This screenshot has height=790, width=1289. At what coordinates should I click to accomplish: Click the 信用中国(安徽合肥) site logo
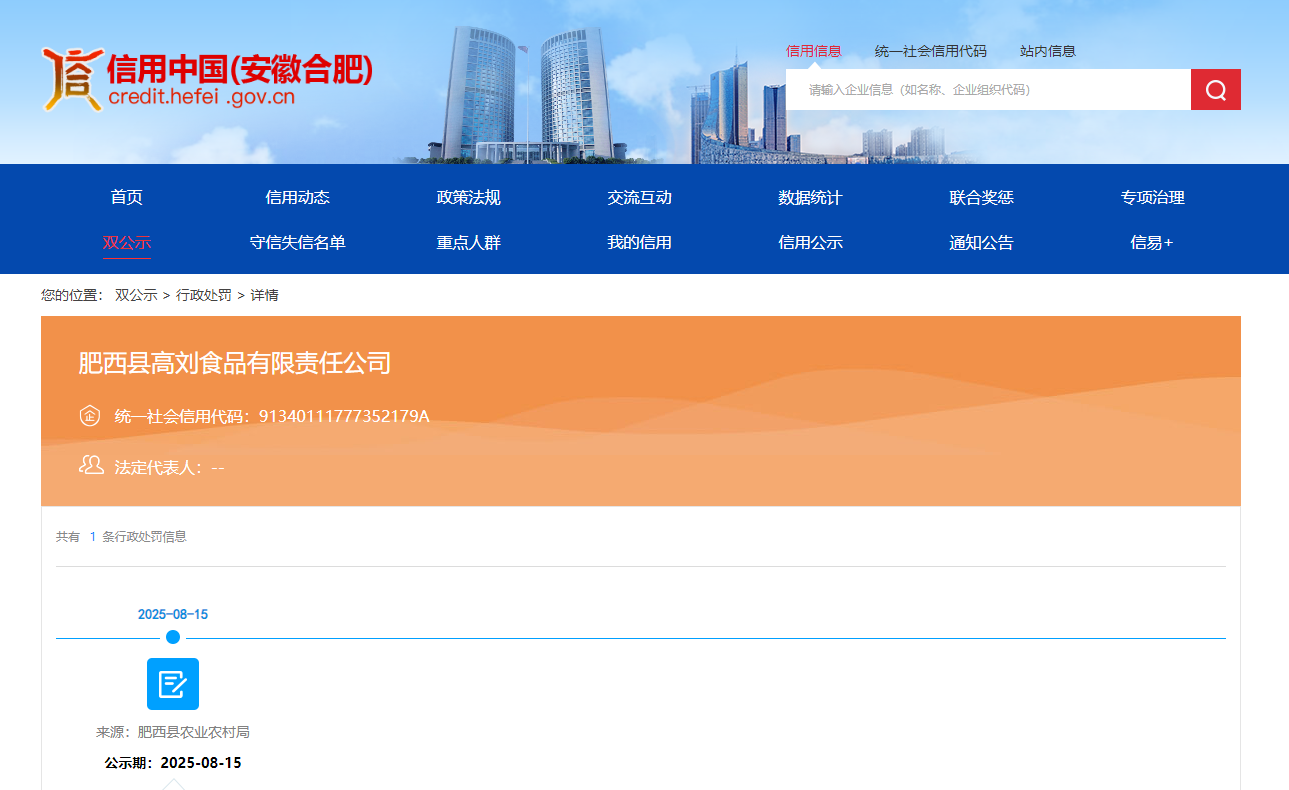point(207,79)
